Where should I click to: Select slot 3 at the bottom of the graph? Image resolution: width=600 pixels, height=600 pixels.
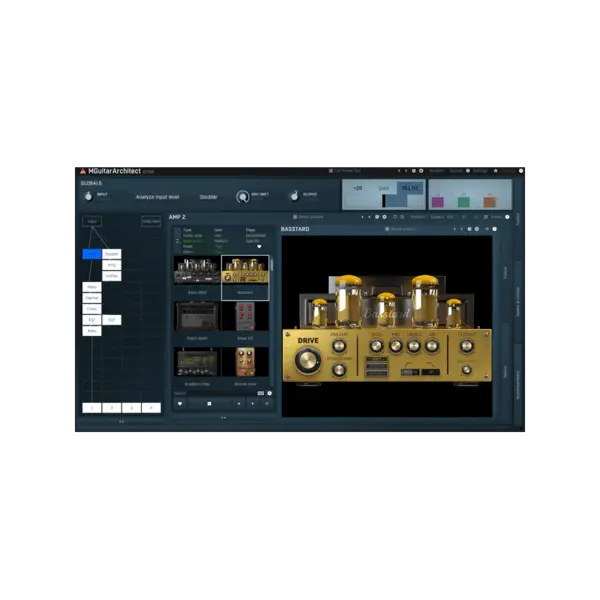pyautogui.click(x=131, y=408)
